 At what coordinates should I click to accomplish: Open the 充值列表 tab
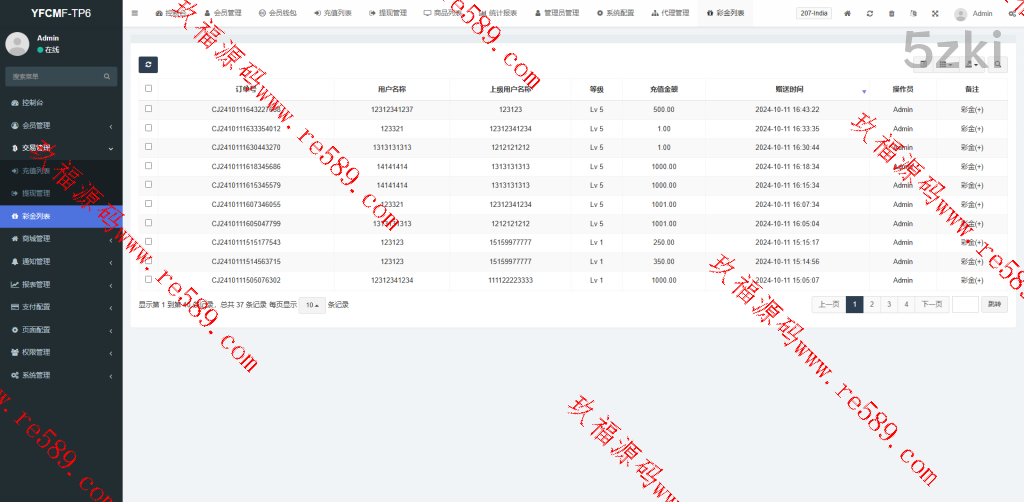click(333, 14)
